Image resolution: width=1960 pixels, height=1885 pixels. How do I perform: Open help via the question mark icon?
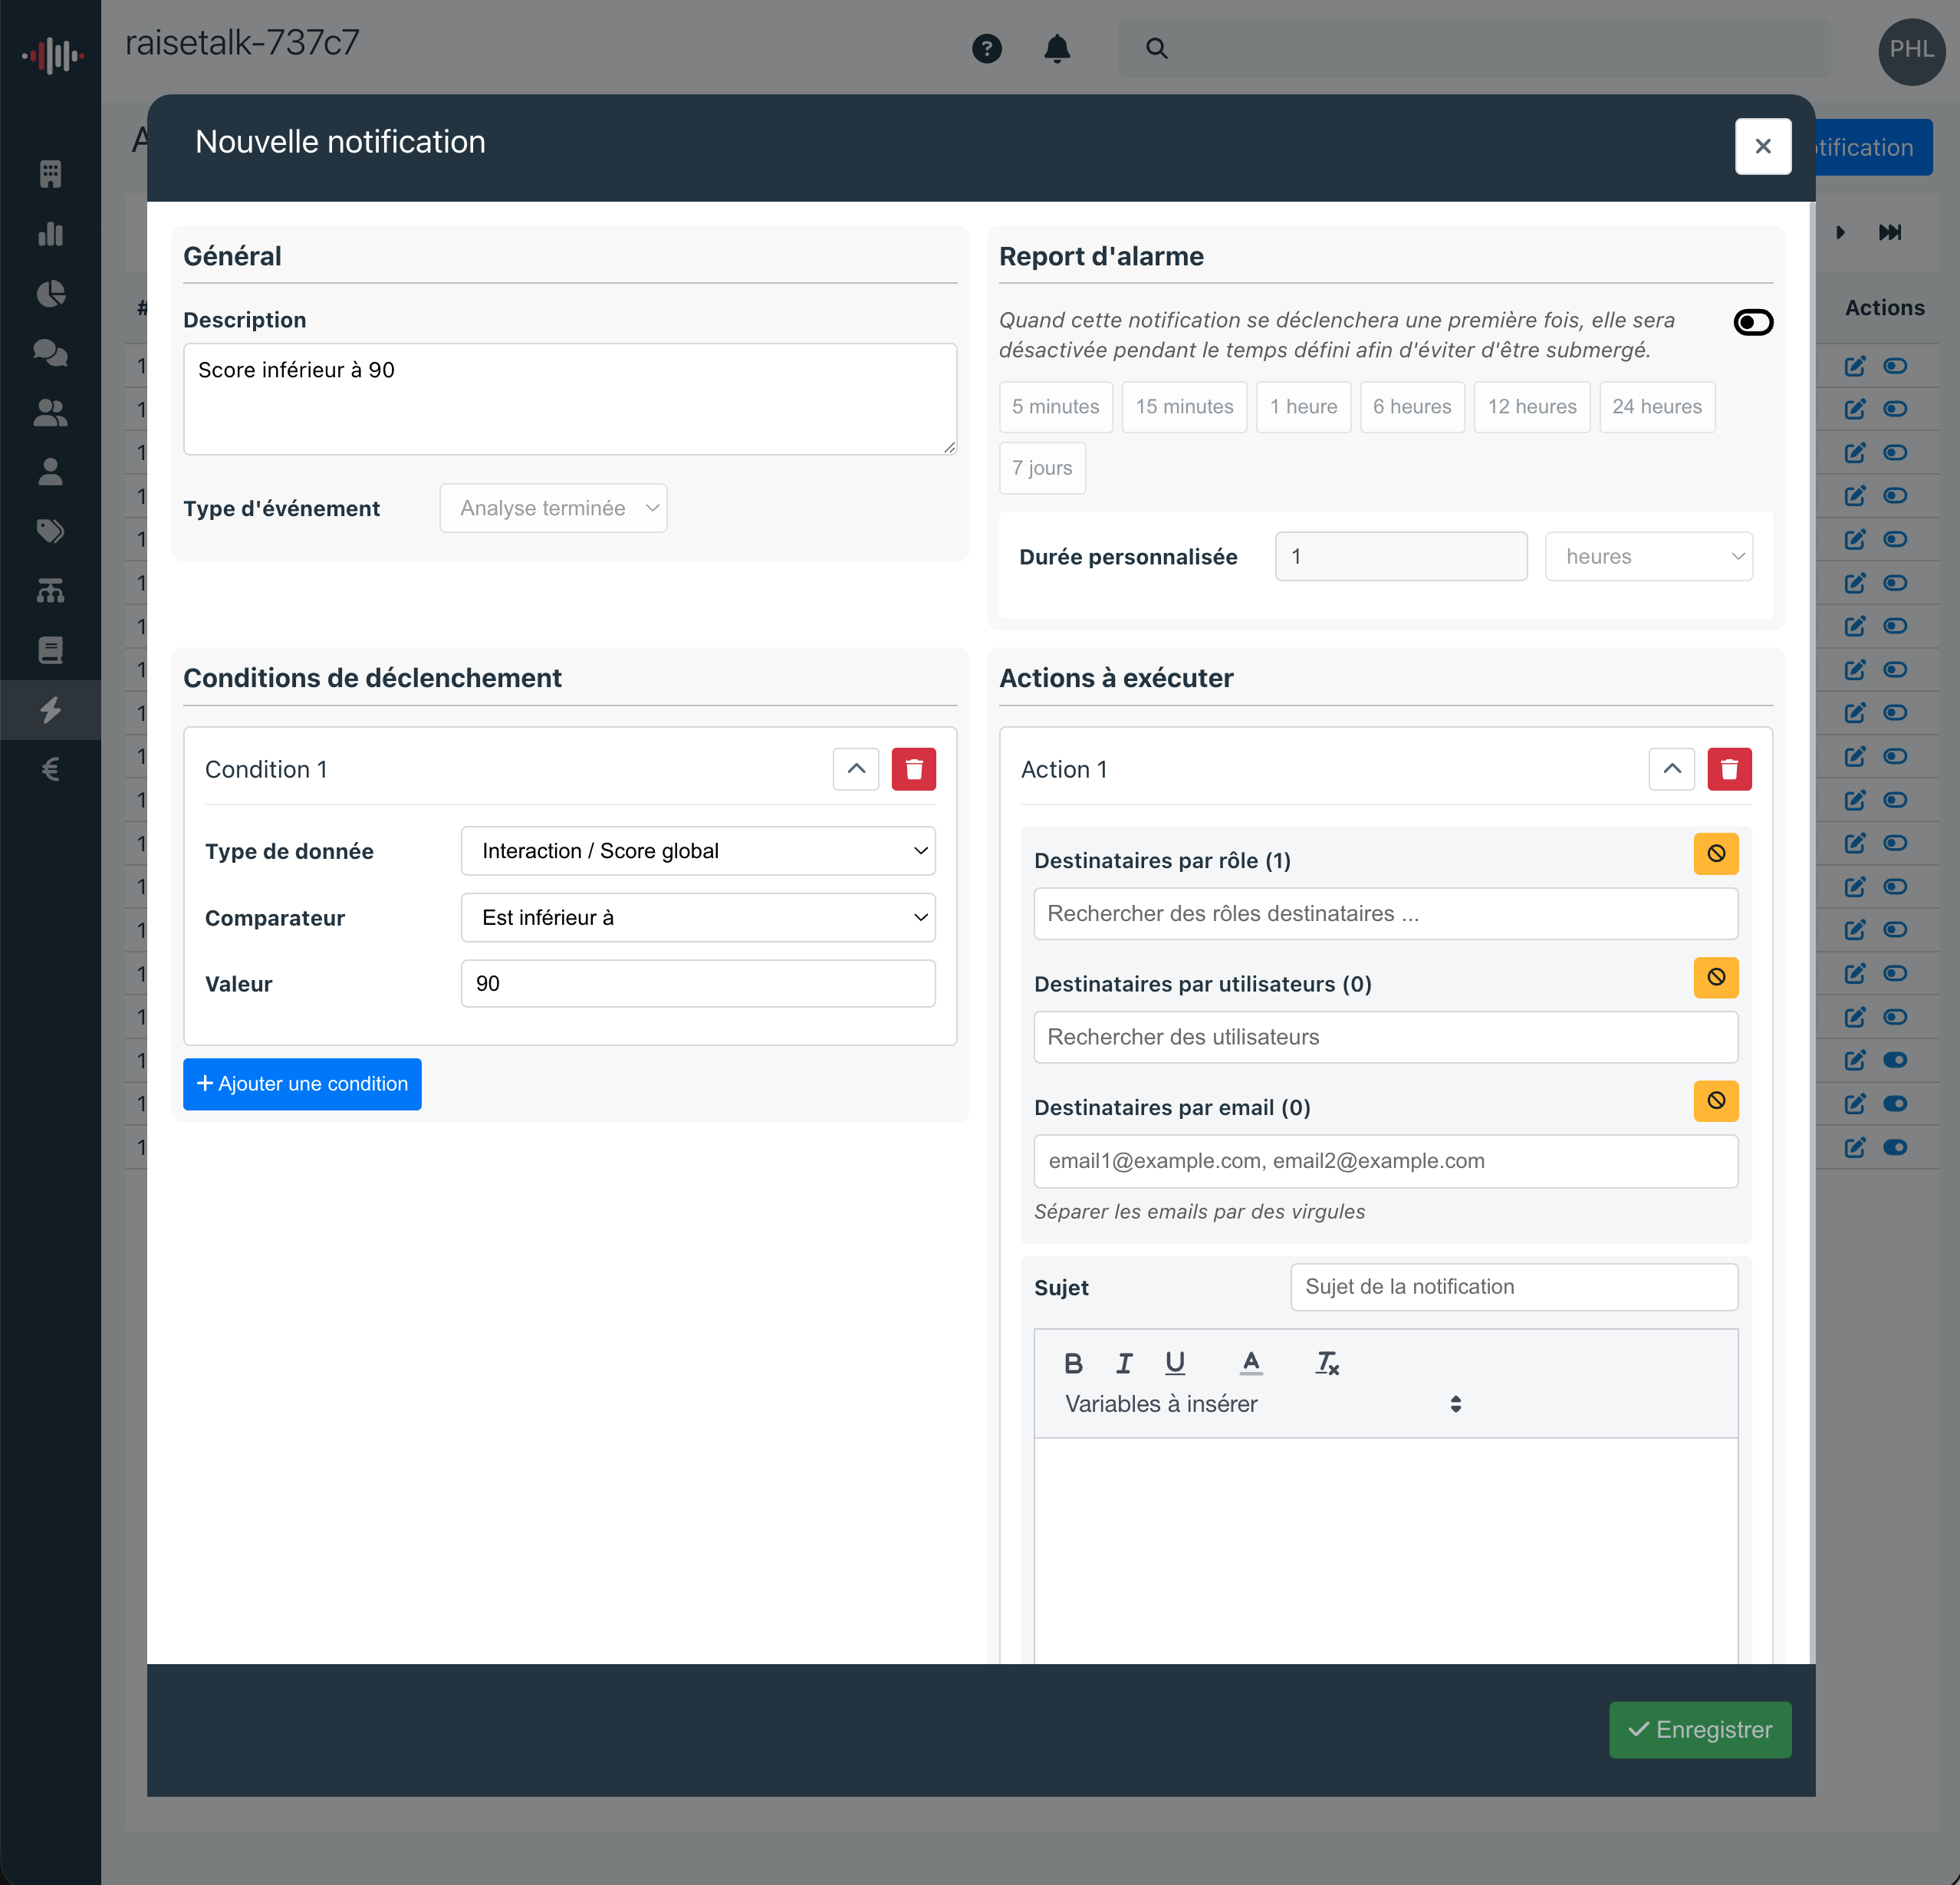[988, 48]
